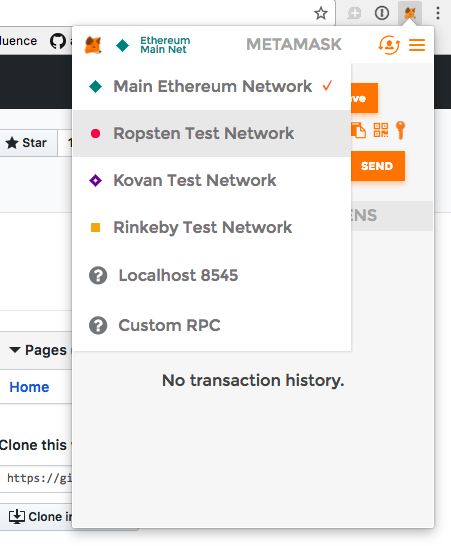Image resolution: width=451 pixels, height=546 pixels.
Task: Open the network selector showing Ethereum Main Net
Action: click(153, 45)
